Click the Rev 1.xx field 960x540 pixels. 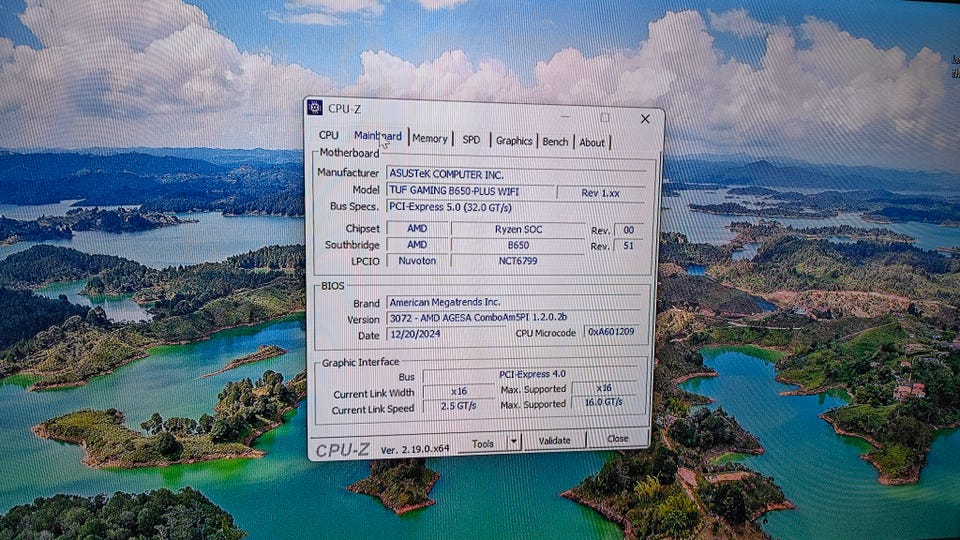(601, 193)
